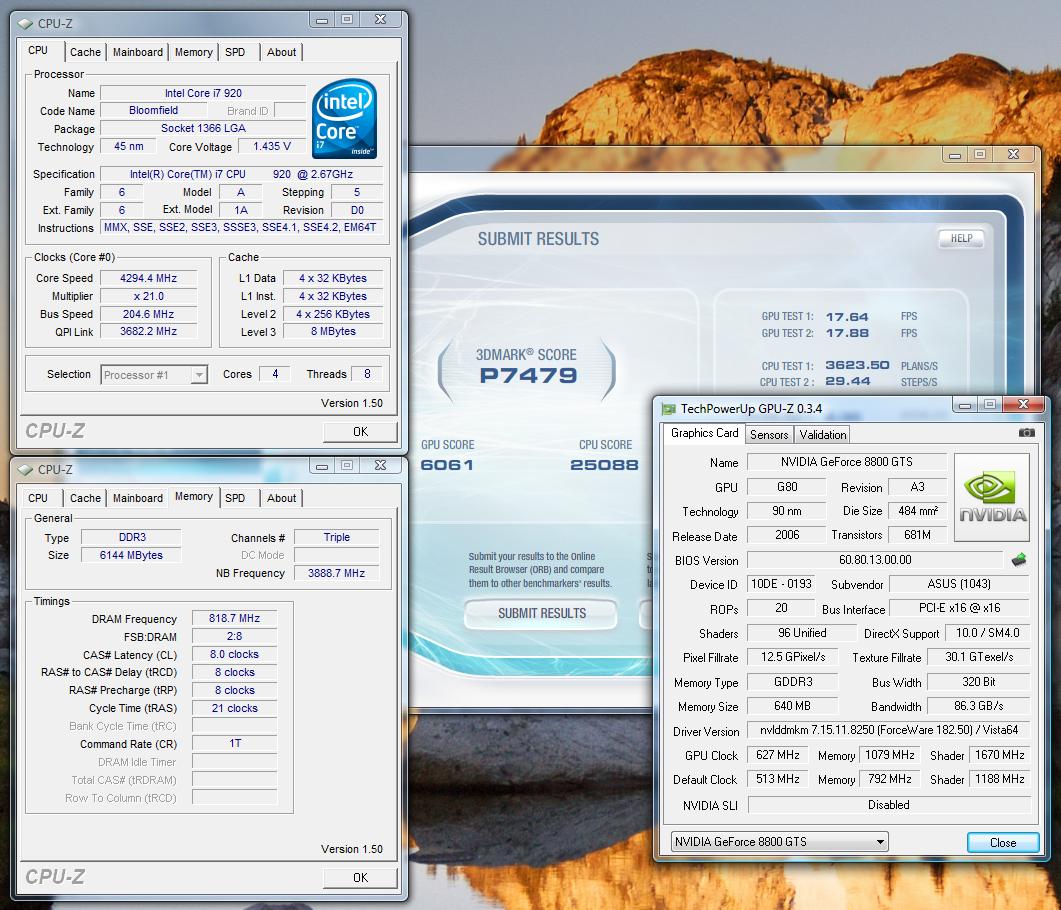Click the Multiplier value x 21.0

pos(149,296)
